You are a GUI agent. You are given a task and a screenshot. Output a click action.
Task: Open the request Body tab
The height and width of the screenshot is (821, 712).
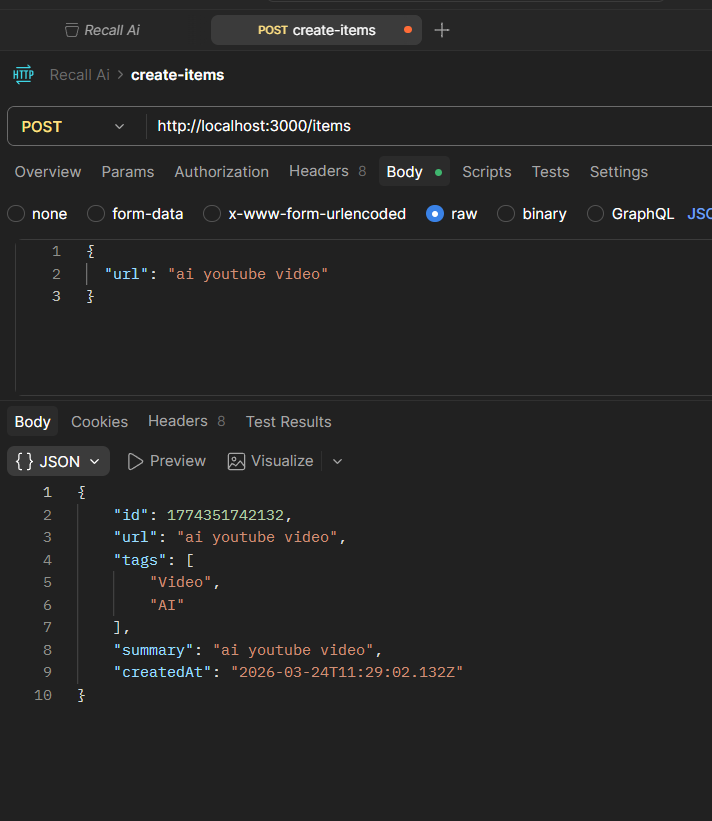pyautogui.click(x=414, y=171)
